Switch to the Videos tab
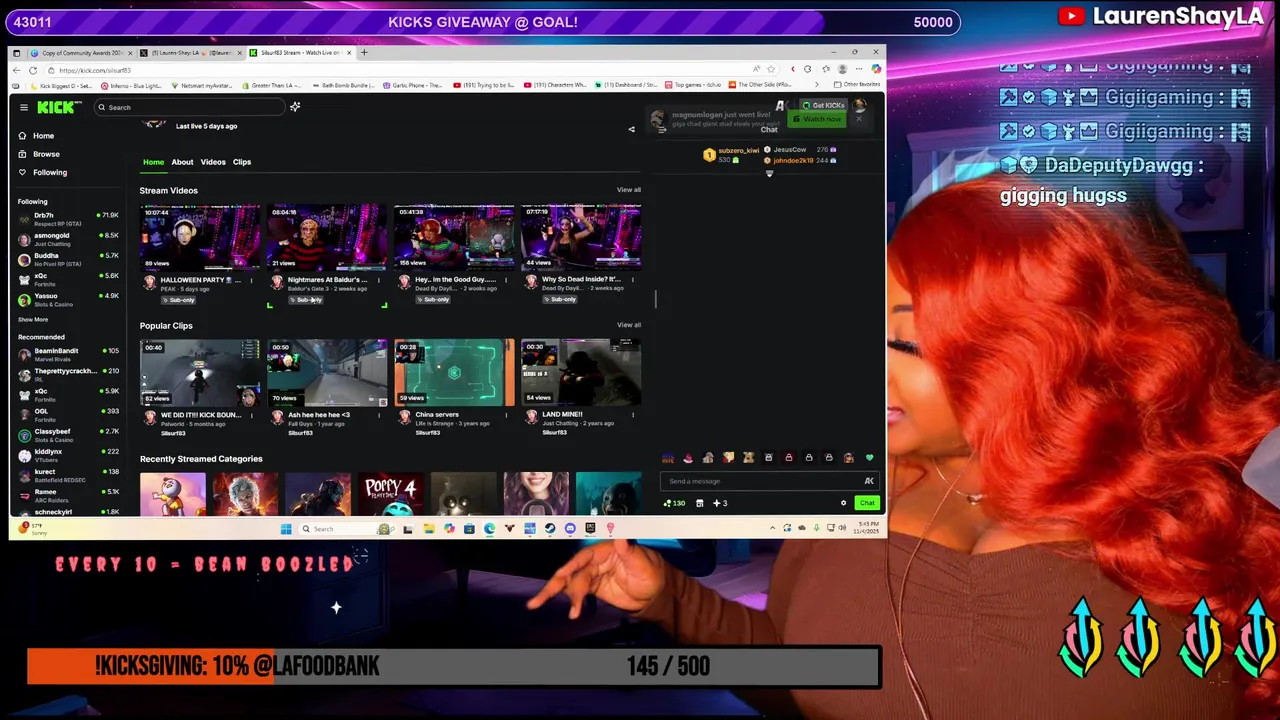The width and height of the screenshot is (1280, 720). pyautogui.click(x=213, y=162)
